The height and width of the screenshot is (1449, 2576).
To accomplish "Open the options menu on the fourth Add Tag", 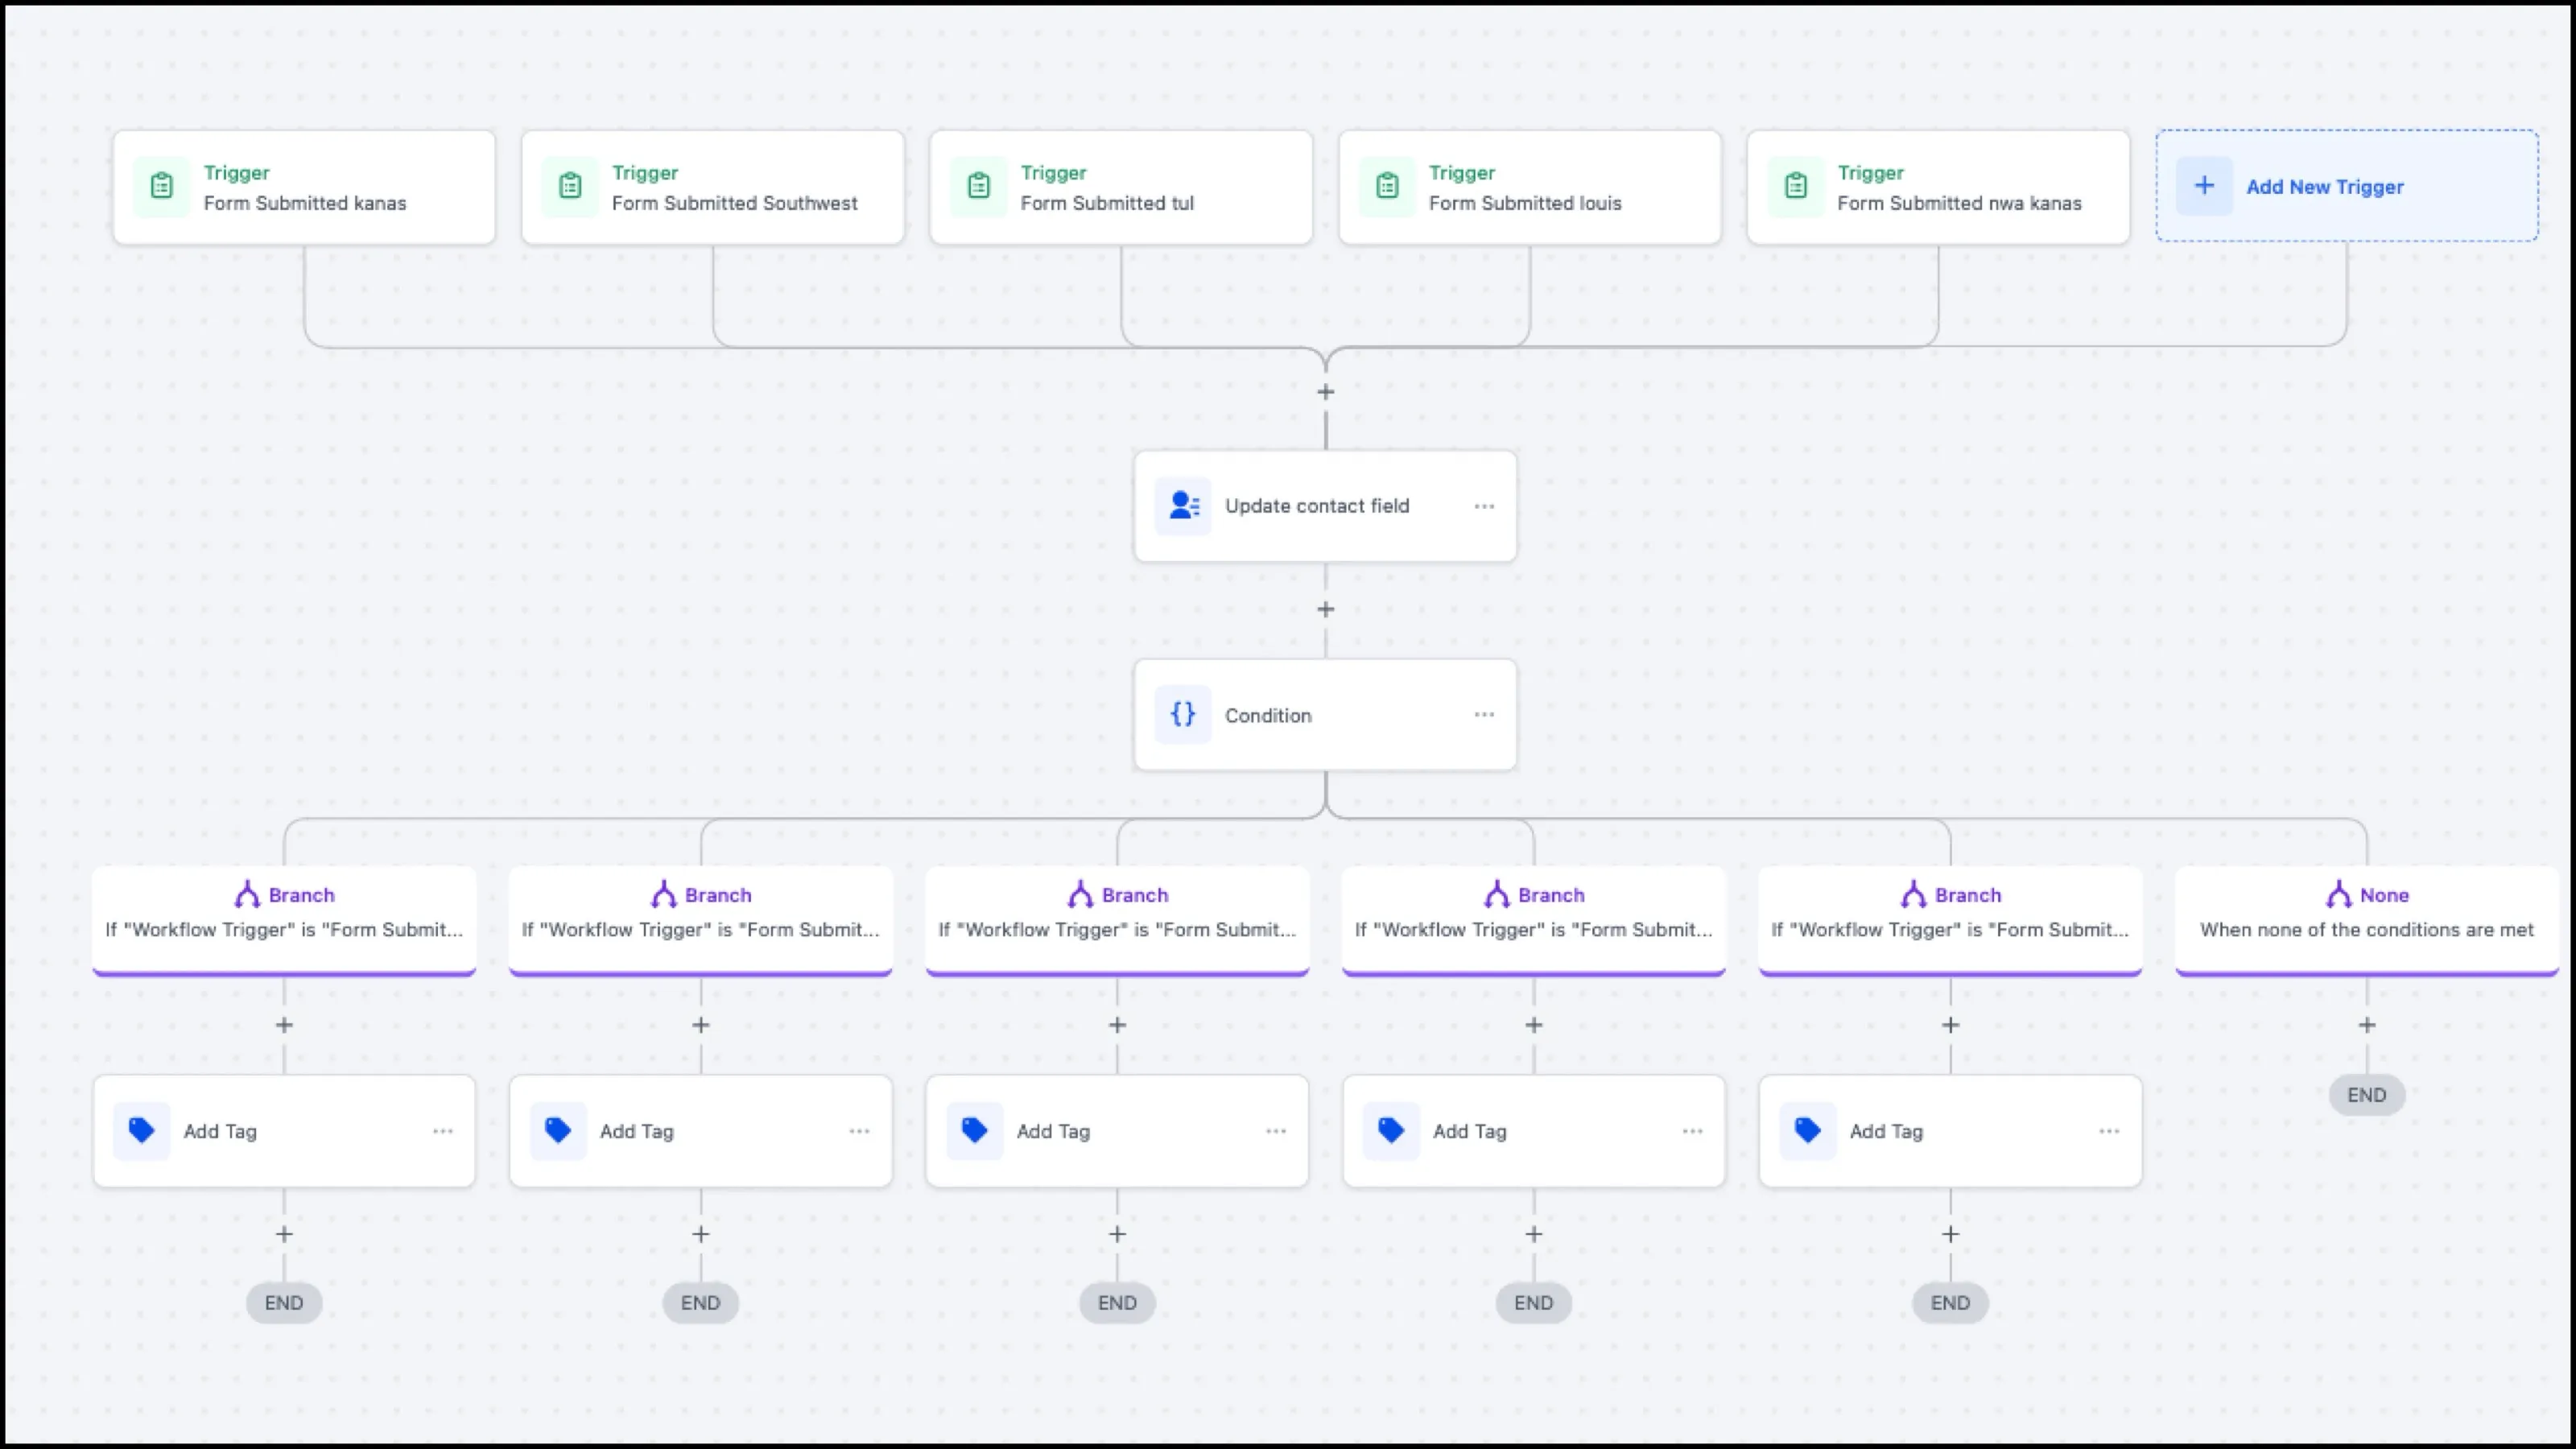I will [x=1692, y=1131].
